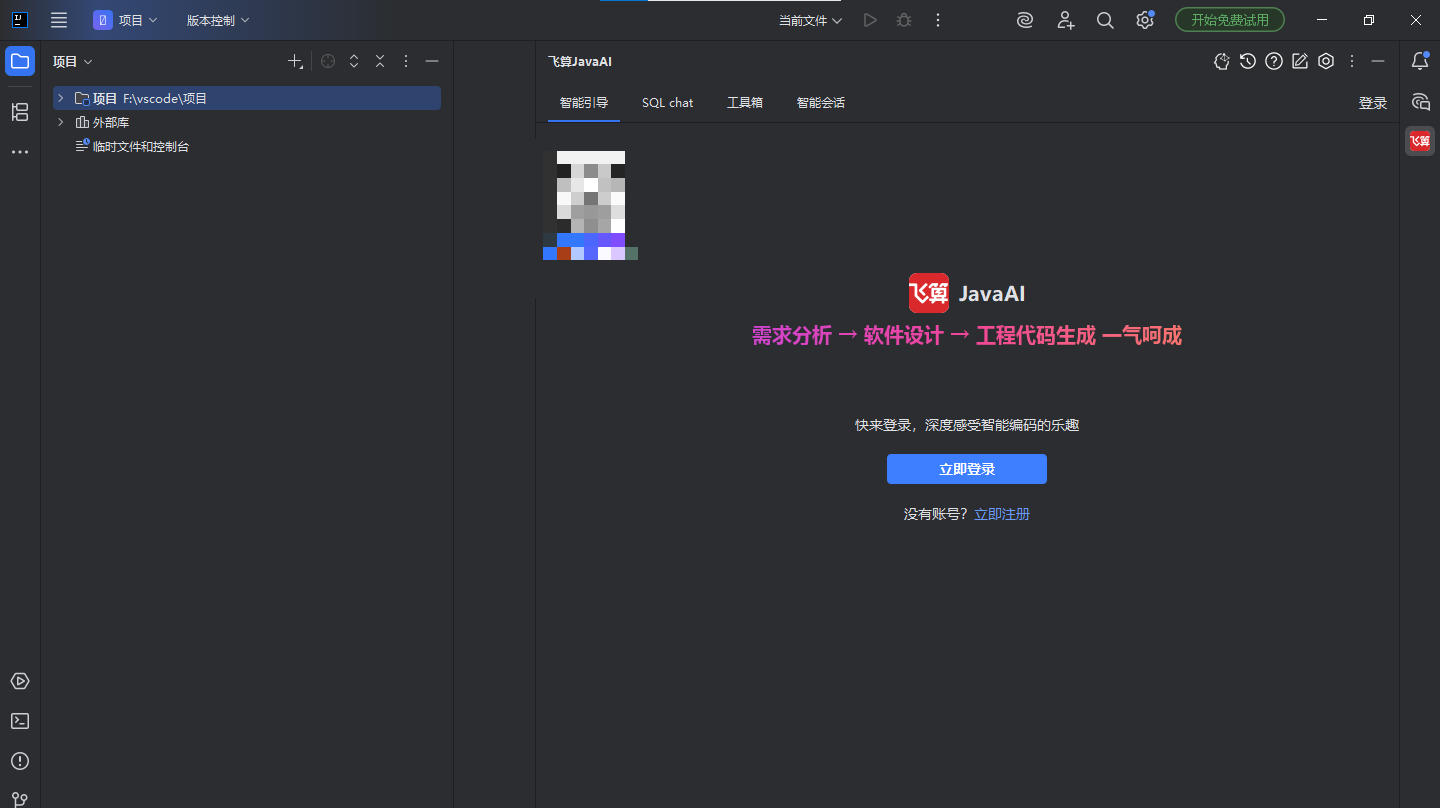Expand the 外部库 tree node
This screenshot has height=808, width=1440.
pyautogui.click(x=60, y=121)
